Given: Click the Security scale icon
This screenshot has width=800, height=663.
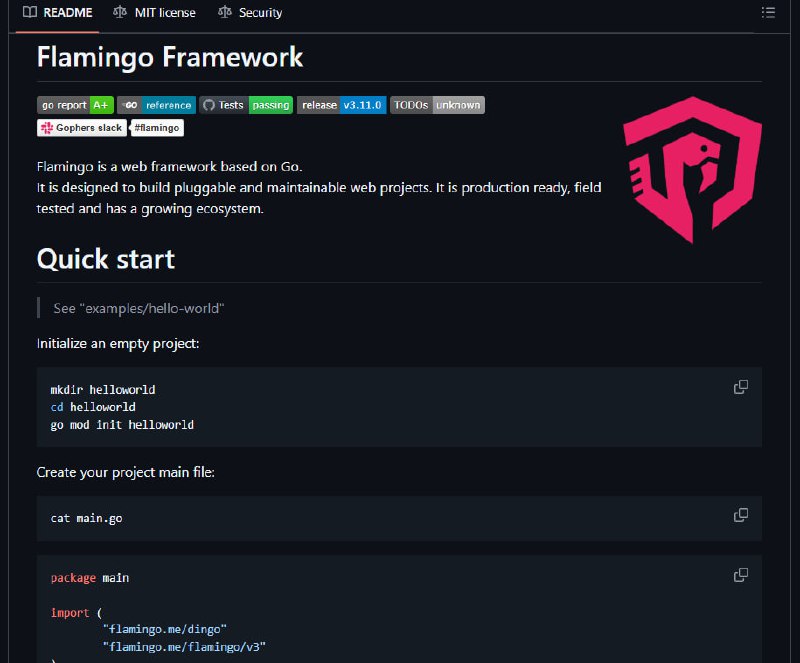Looking at the screenshot, I should [224, 12].
